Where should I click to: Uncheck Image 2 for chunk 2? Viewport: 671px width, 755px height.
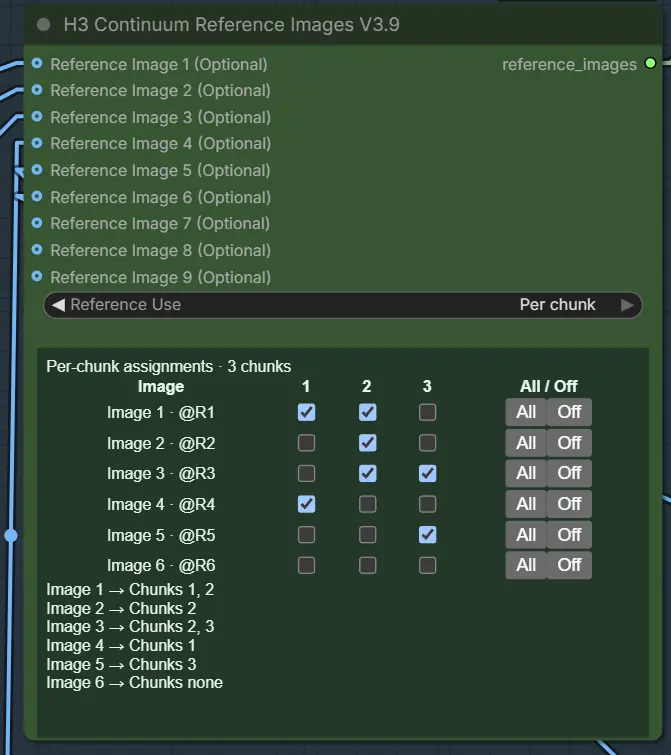pos(368,443)
